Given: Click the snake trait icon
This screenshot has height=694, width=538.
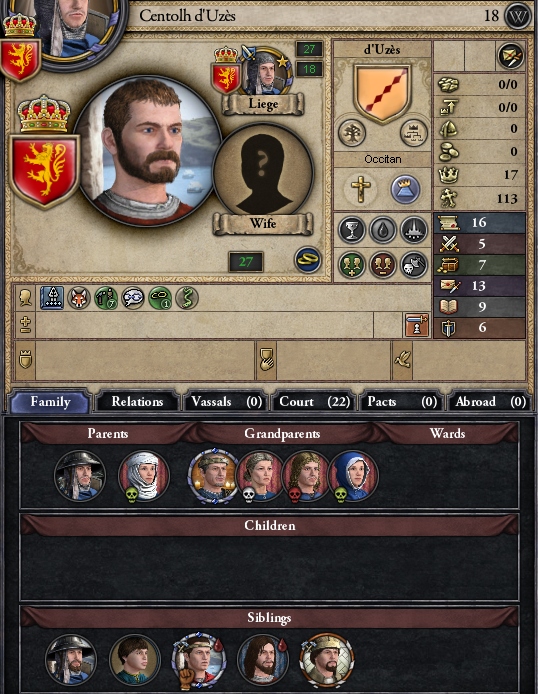Looking at the screenshot, I should point(187,297).
